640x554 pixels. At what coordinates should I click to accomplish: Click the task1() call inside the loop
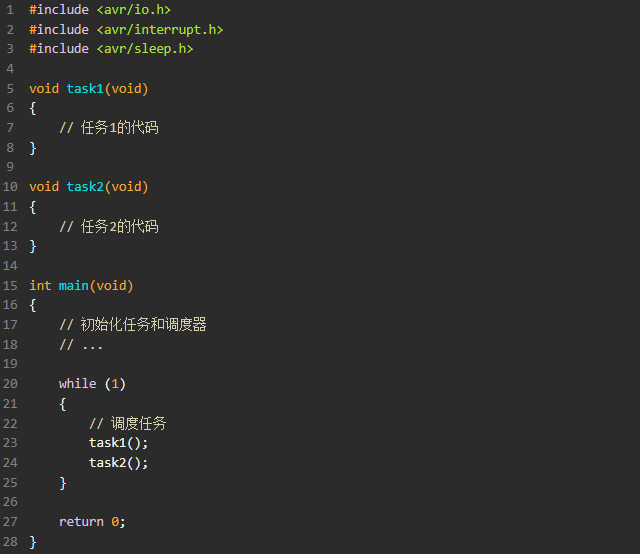pyautogui.click(x=118, y=443)
